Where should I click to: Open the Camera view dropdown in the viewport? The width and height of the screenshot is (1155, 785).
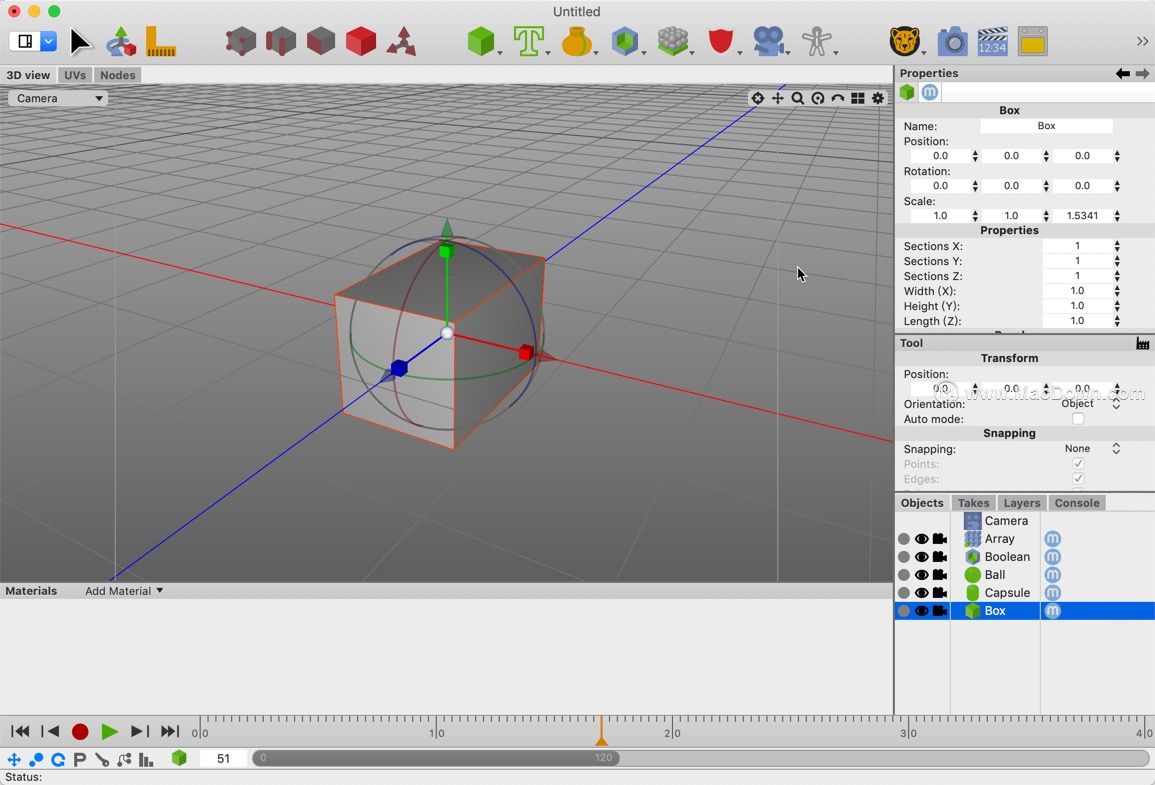(57, 98)
